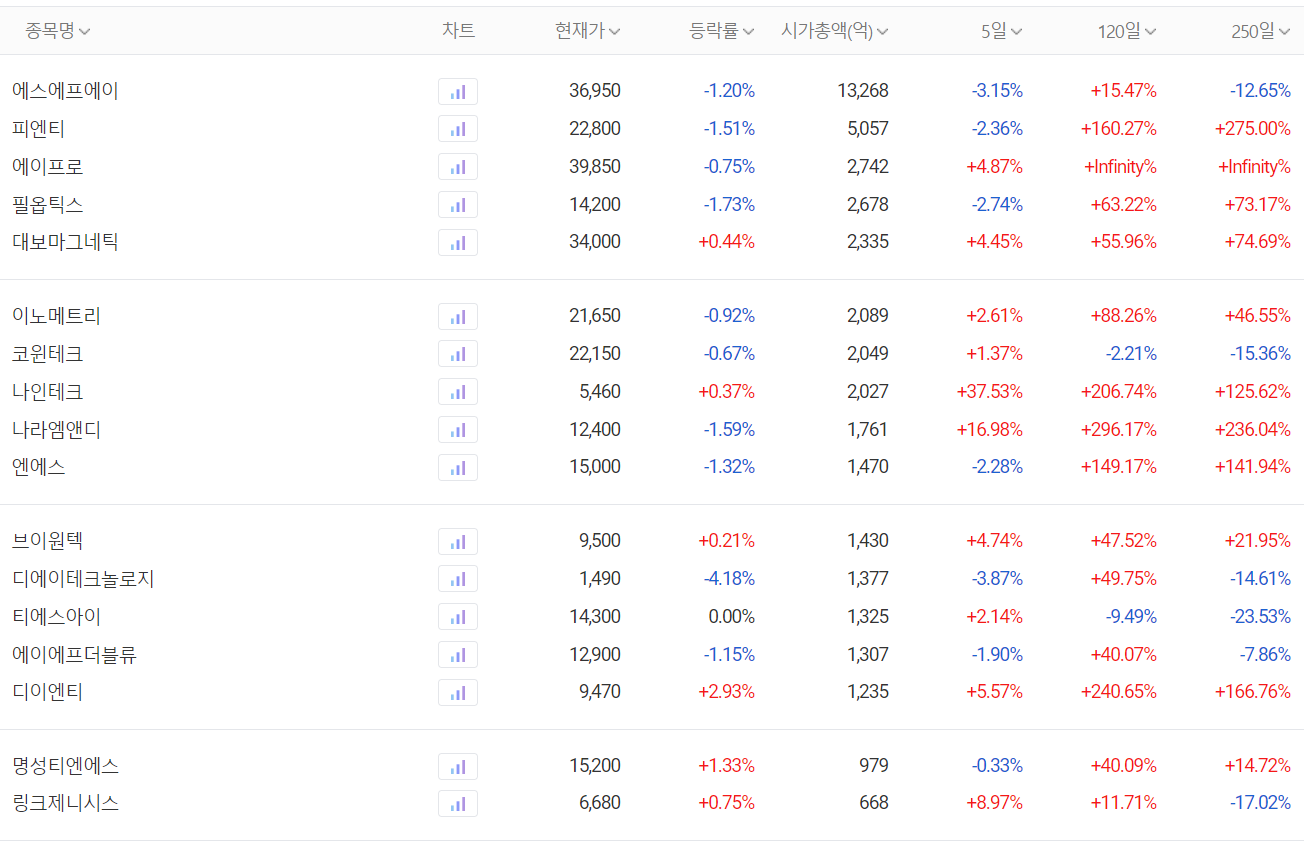The image size is (1304, 848).
Task: Open the 링크제니시스 stock link
Action: point(66,803)
